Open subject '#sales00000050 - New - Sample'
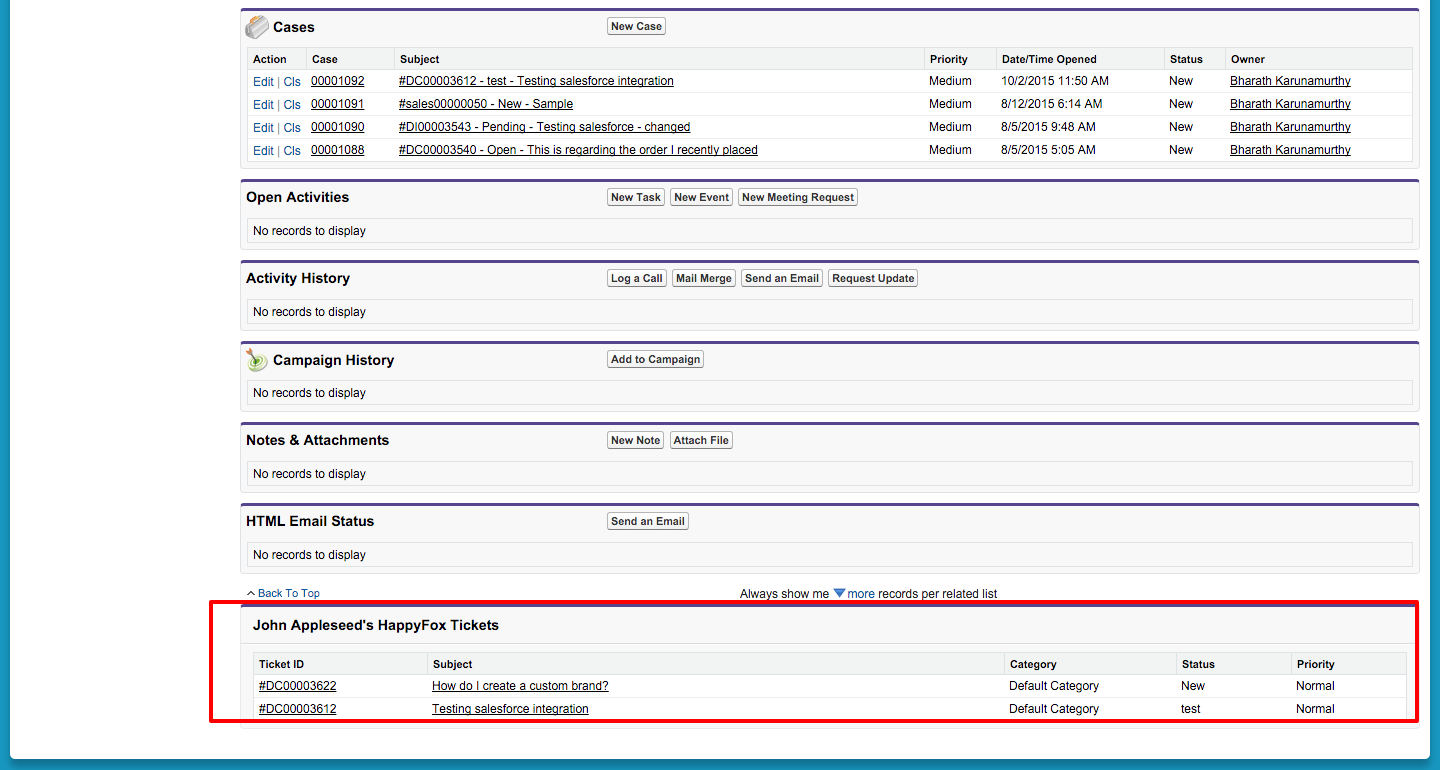 (486, 104)
